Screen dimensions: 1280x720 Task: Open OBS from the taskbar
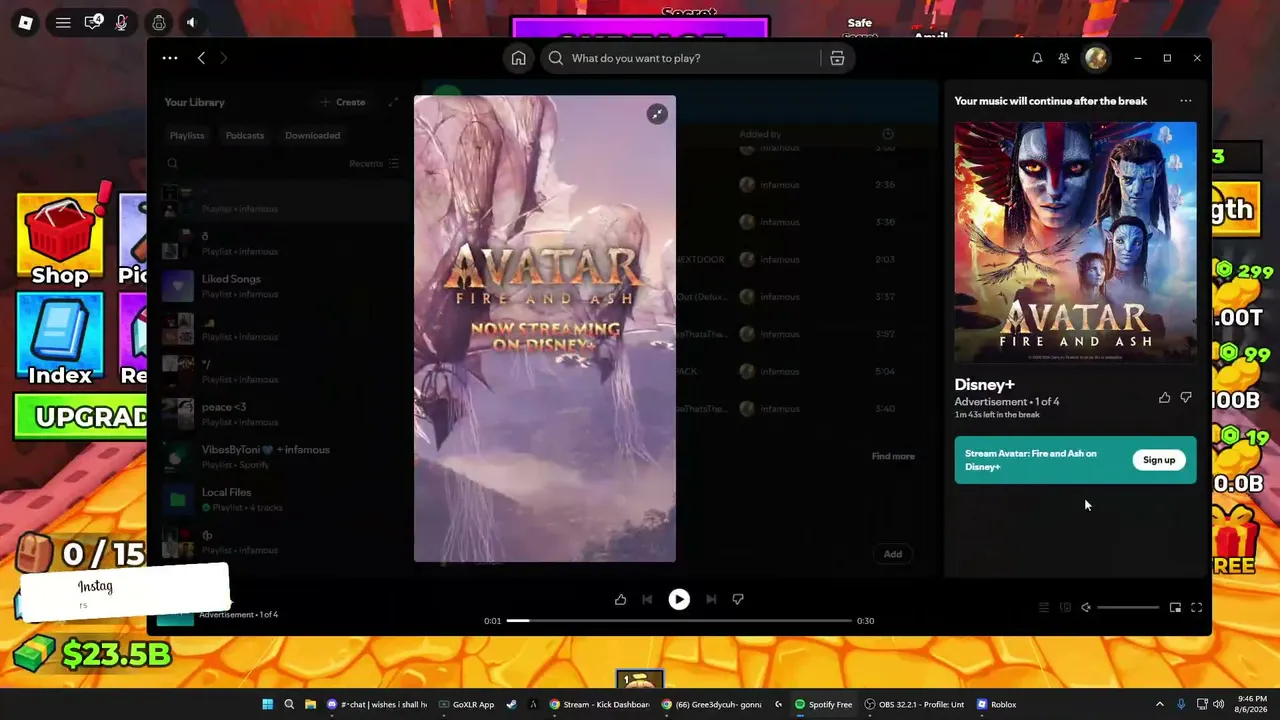(916, 704)
